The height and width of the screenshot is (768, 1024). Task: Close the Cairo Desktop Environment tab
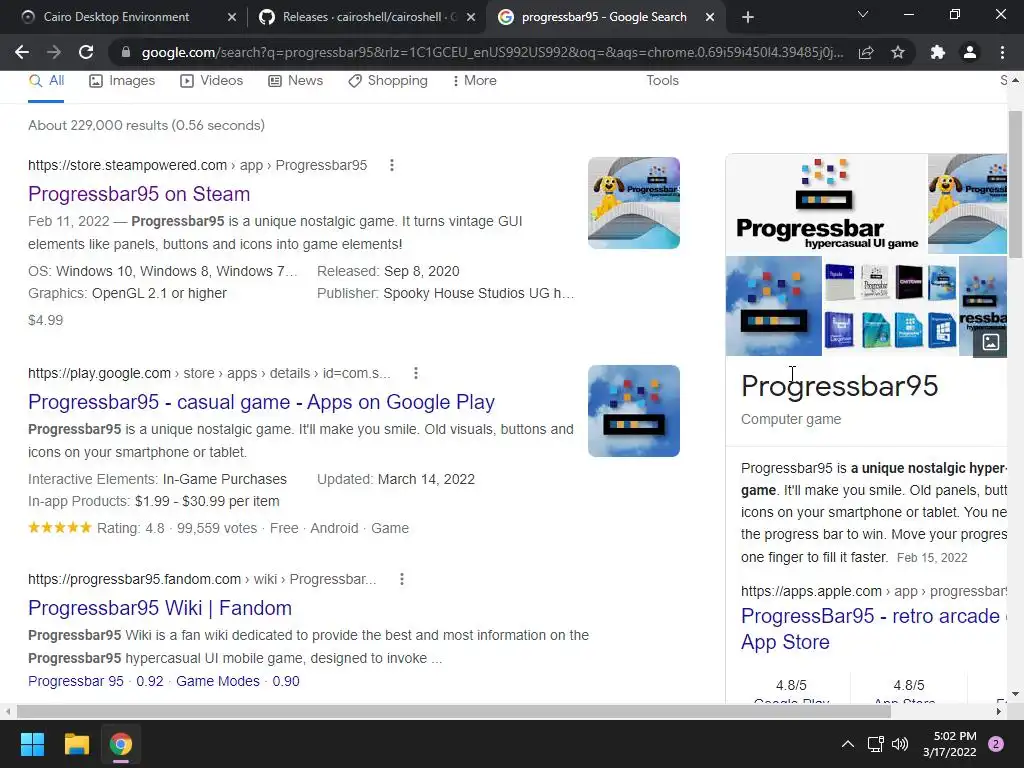(232, 18)
